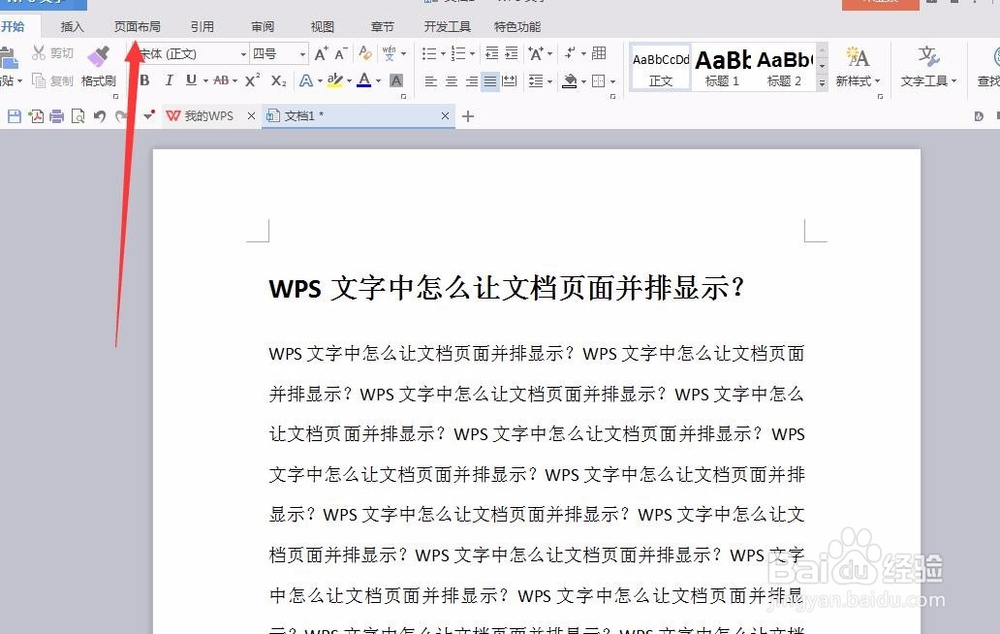This screenshot has height=634, width=1000.
Task: Open the 引用 ribbon tab
Action: point(202,27)
